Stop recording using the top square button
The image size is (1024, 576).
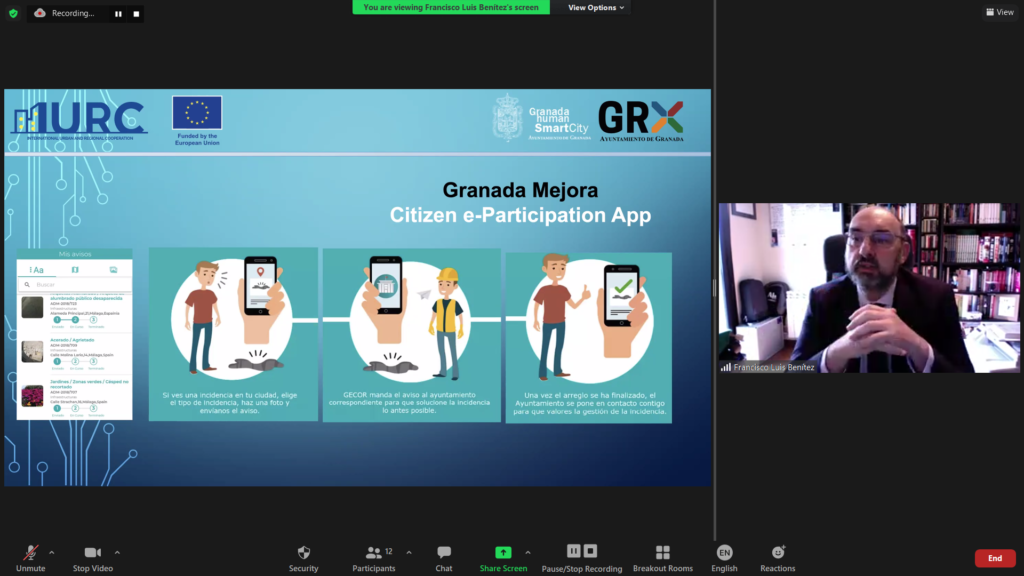tap(134, 14)
